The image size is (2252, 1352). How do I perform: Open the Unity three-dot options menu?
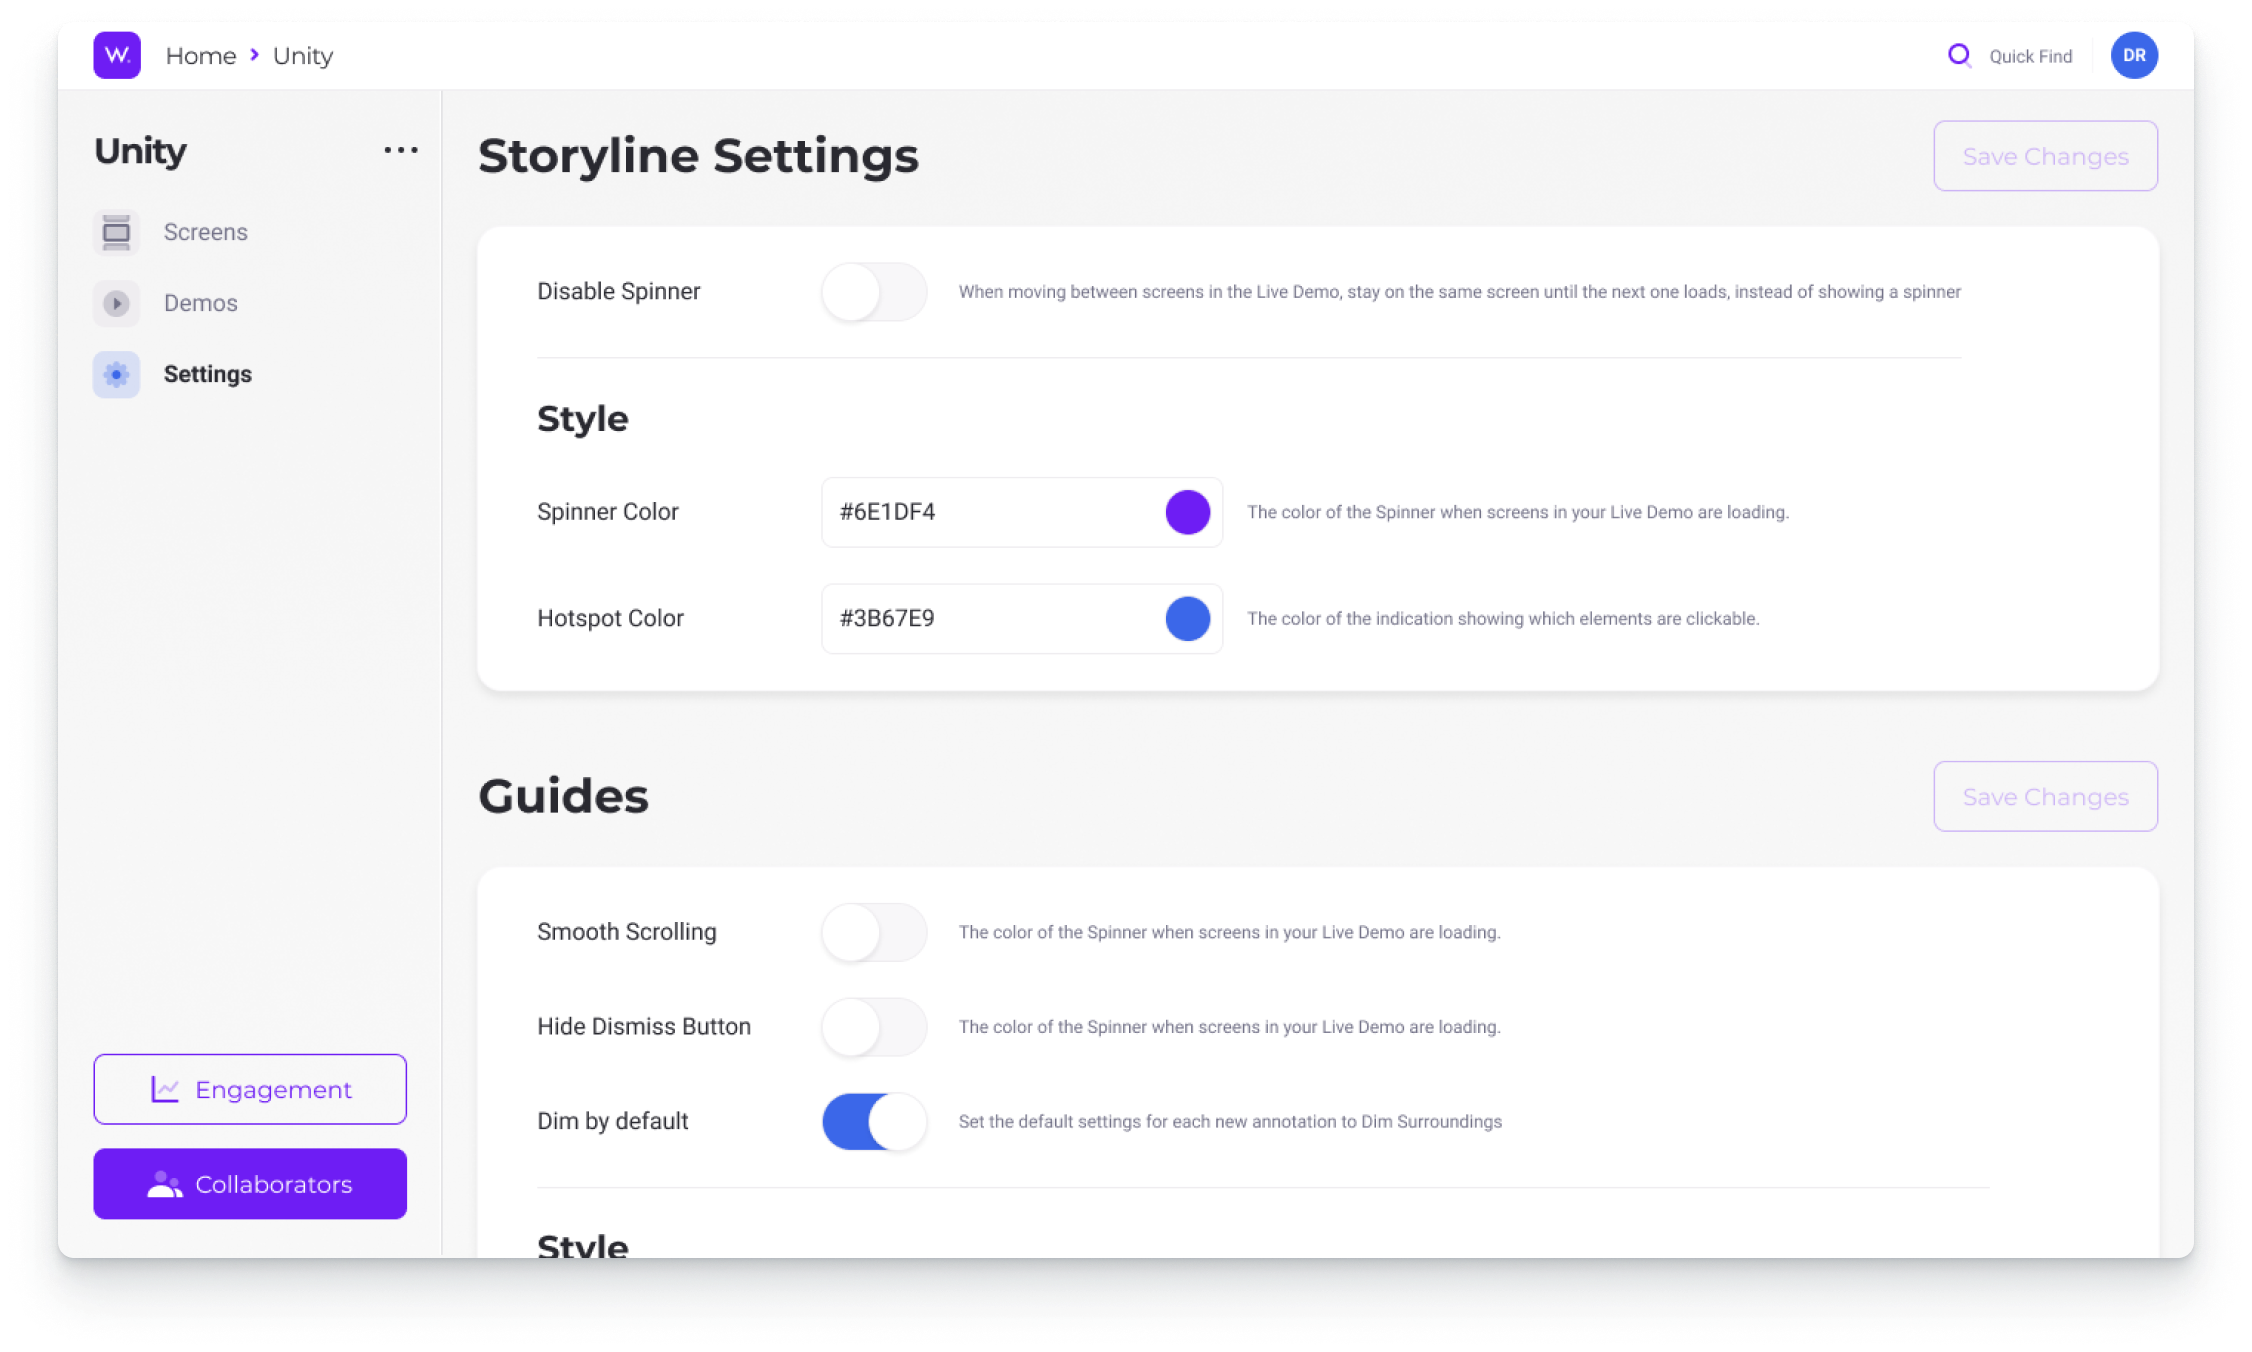401,151
